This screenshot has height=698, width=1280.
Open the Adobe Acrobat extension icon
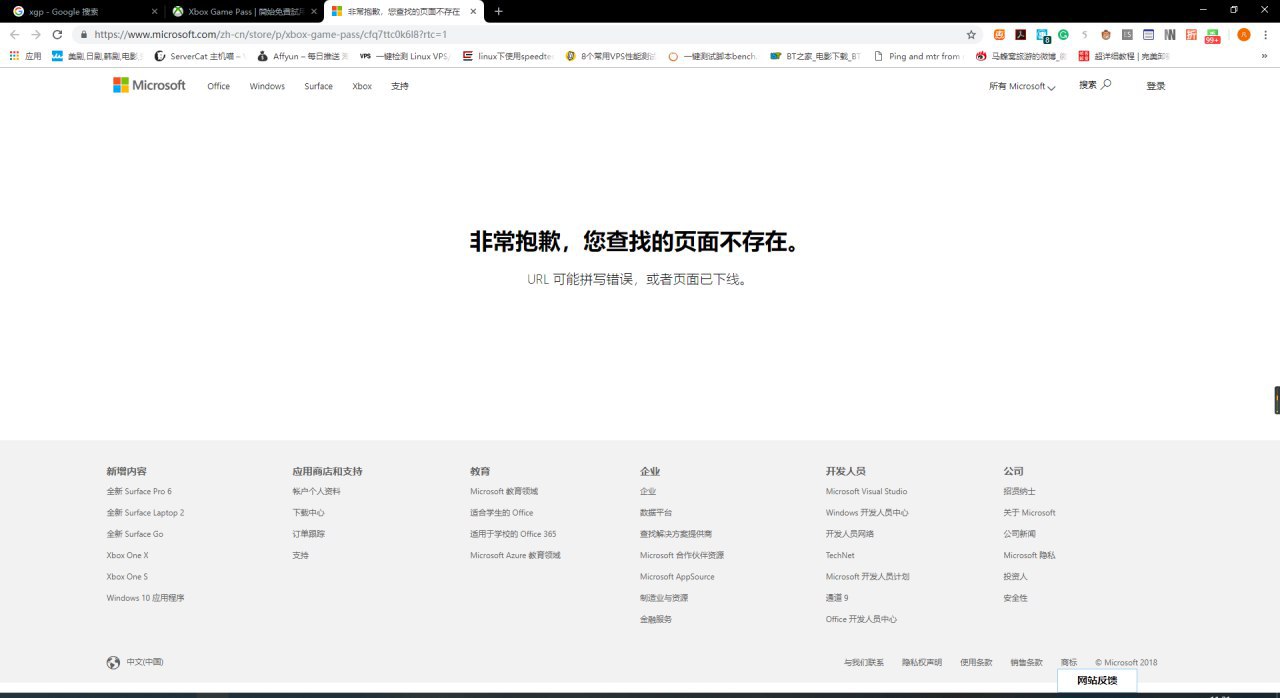(1020, 34)
